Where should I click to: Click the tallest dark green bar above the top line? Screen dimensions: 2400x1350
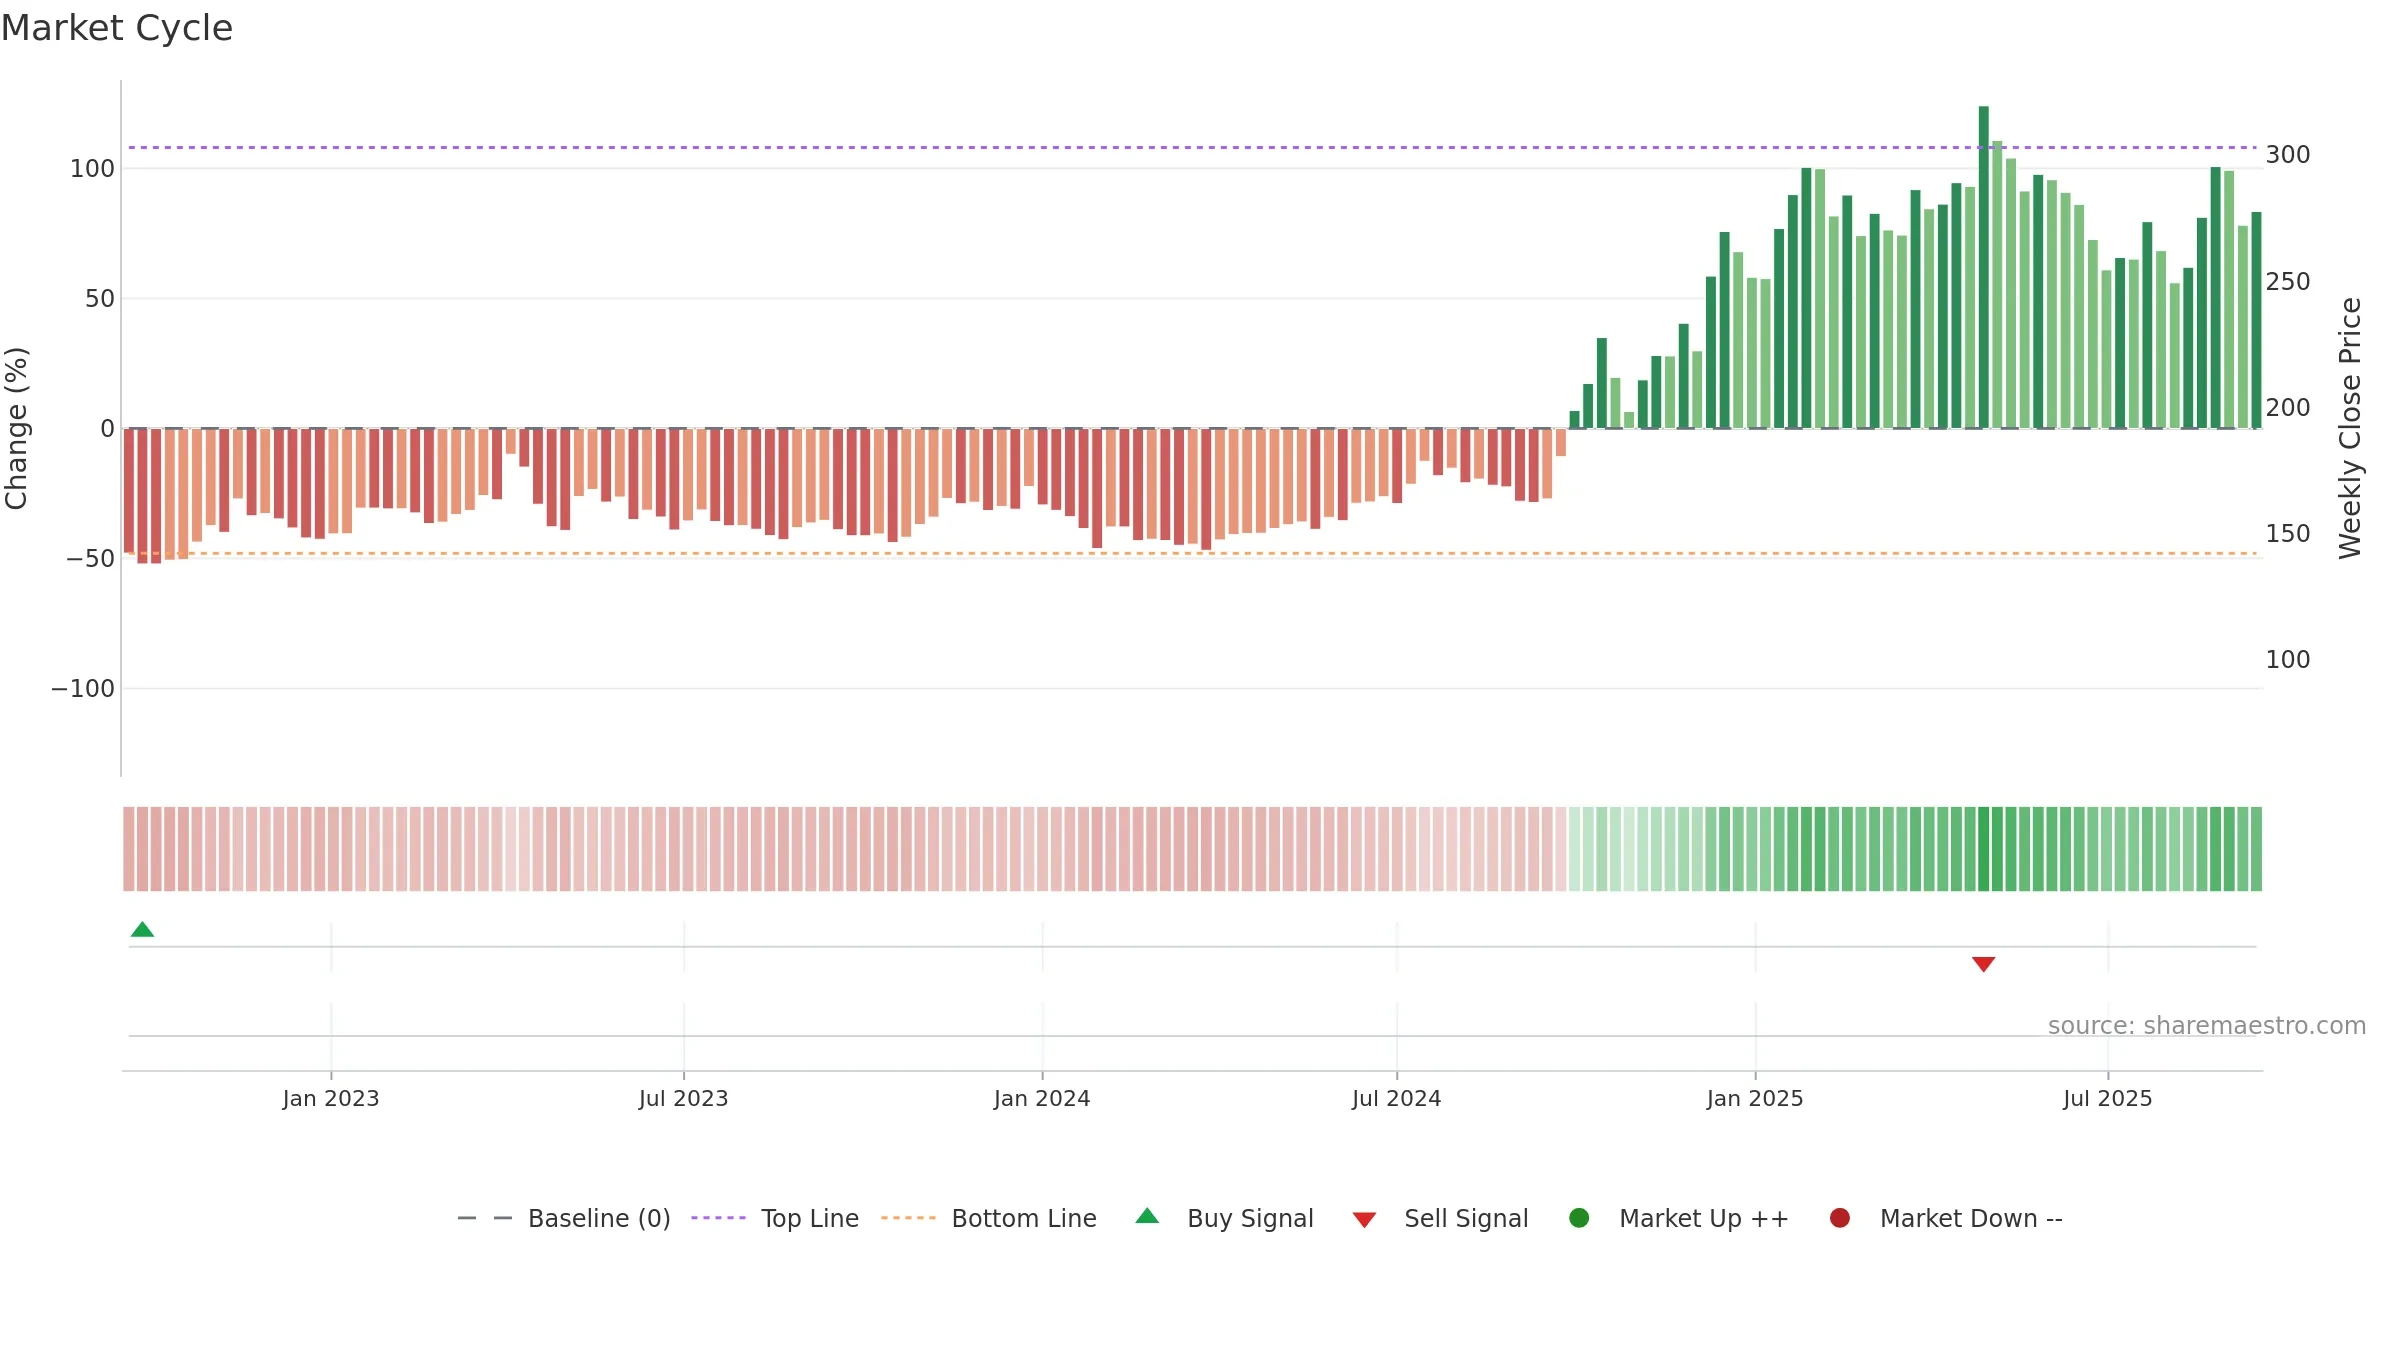[x=1984, y=267]
